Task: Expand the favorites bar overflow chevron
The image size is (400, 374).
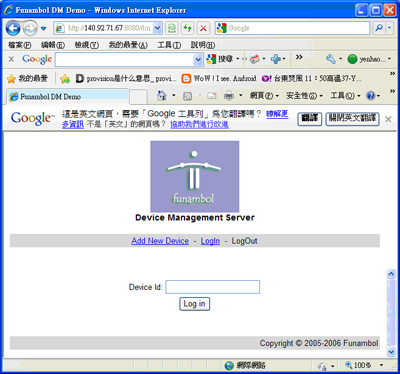Action: coord(392,73)
